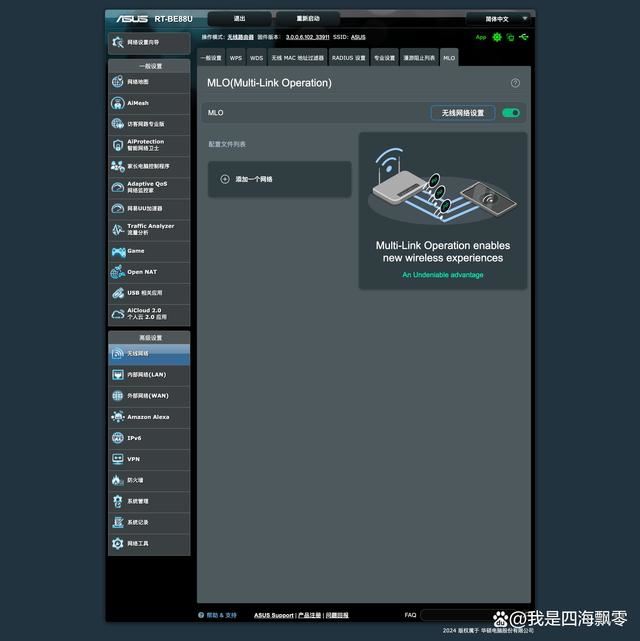Select the MLO tab
This screenshot has height=641, width=640.
[449, 58]
